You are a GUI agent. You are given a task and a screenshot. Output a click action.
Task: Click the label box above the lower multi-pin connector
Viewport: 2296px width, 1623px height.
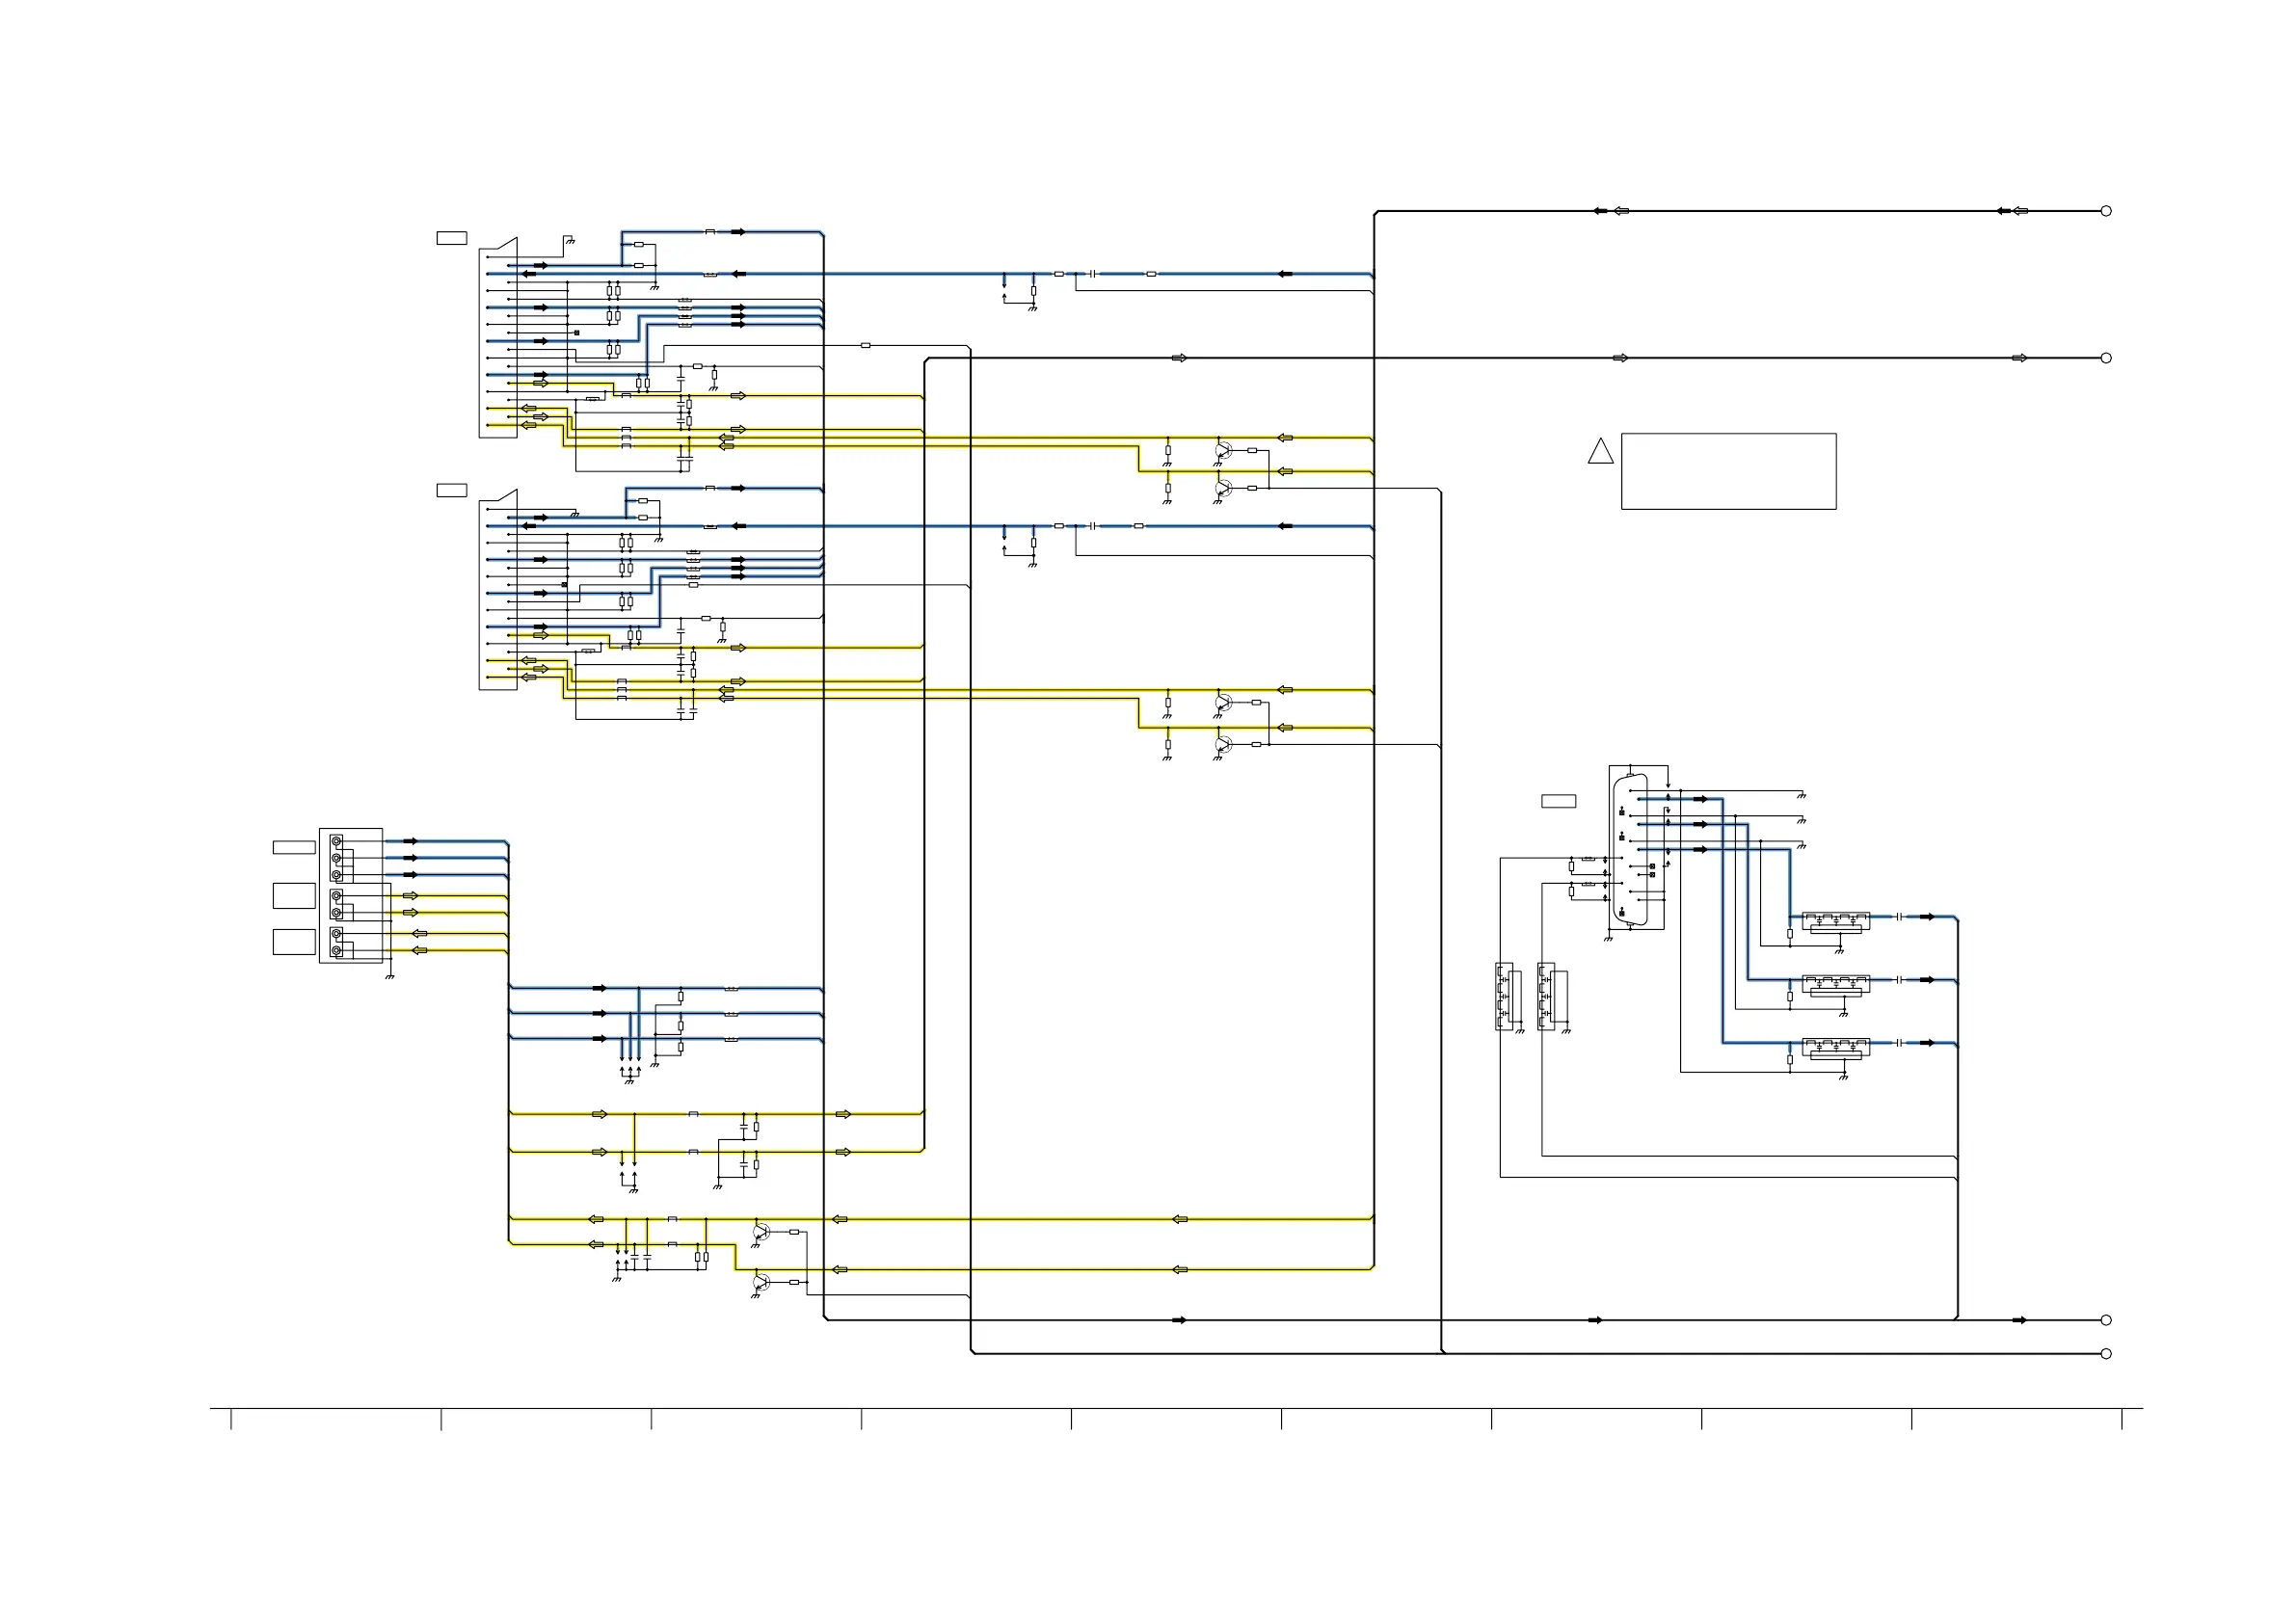pyautogui.click(x=452, y=490)
